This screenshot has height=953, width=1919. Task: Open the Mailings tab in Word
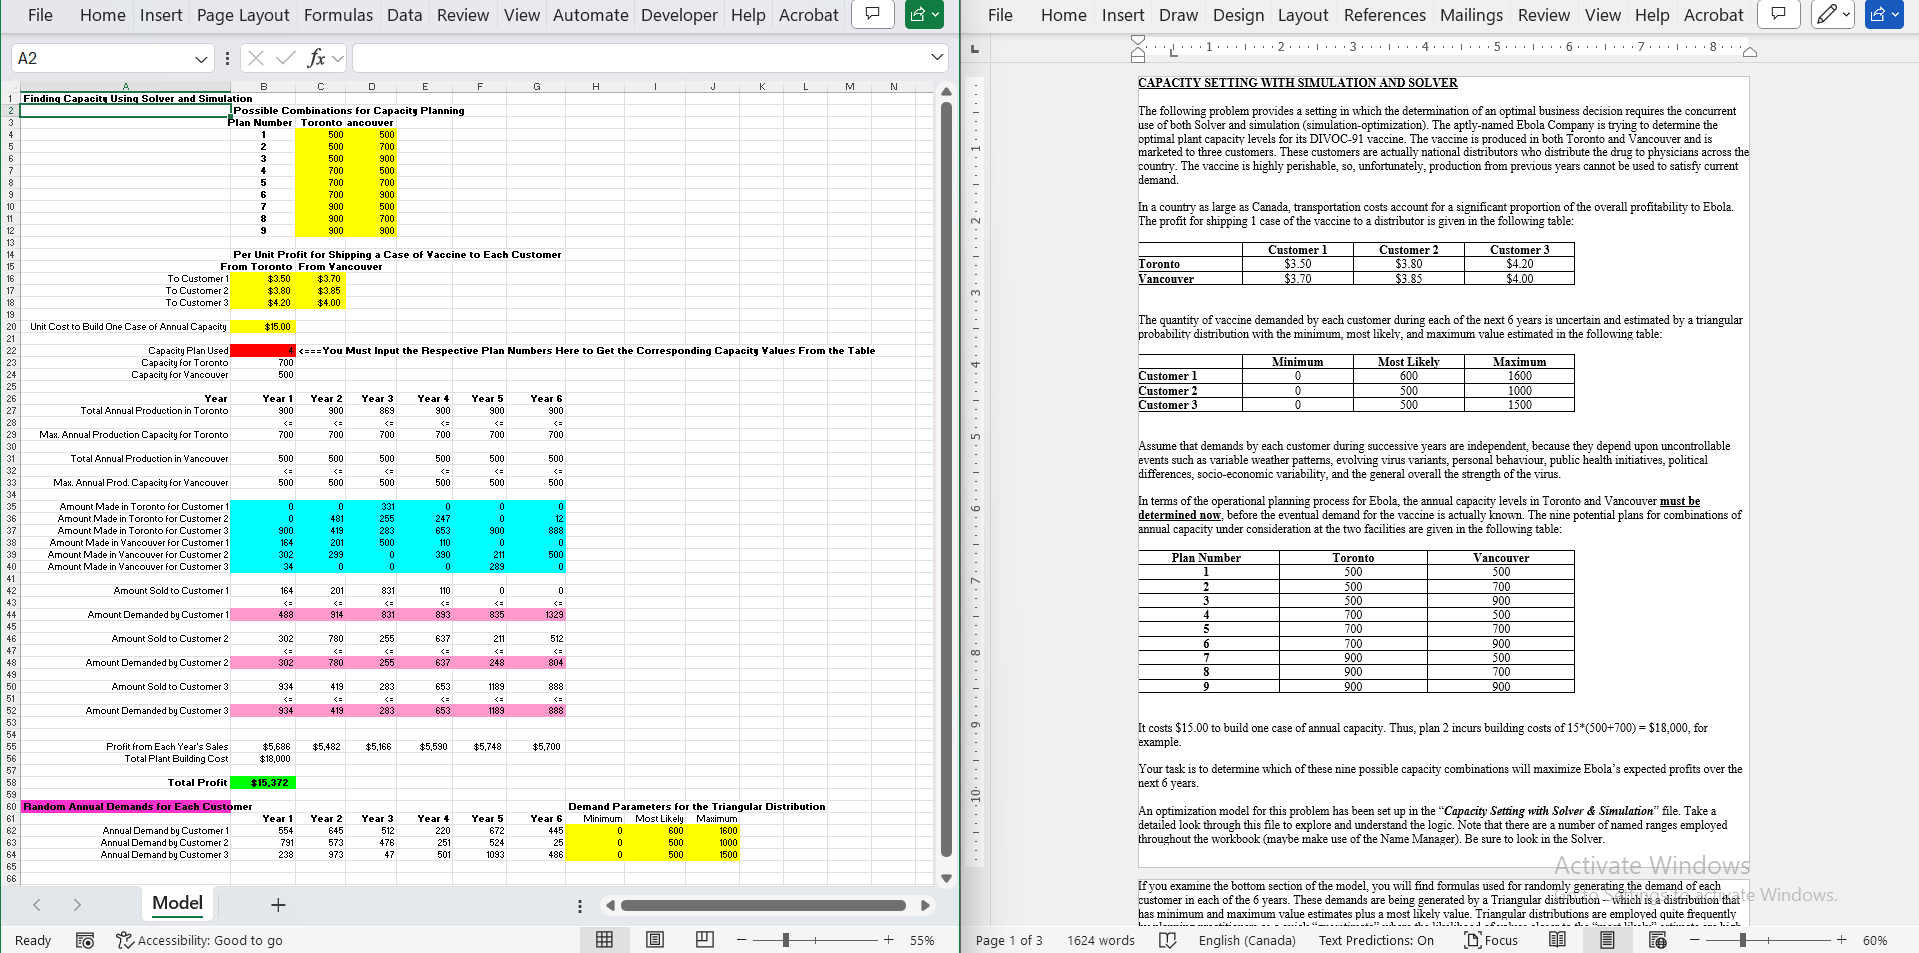[1471, 15]
